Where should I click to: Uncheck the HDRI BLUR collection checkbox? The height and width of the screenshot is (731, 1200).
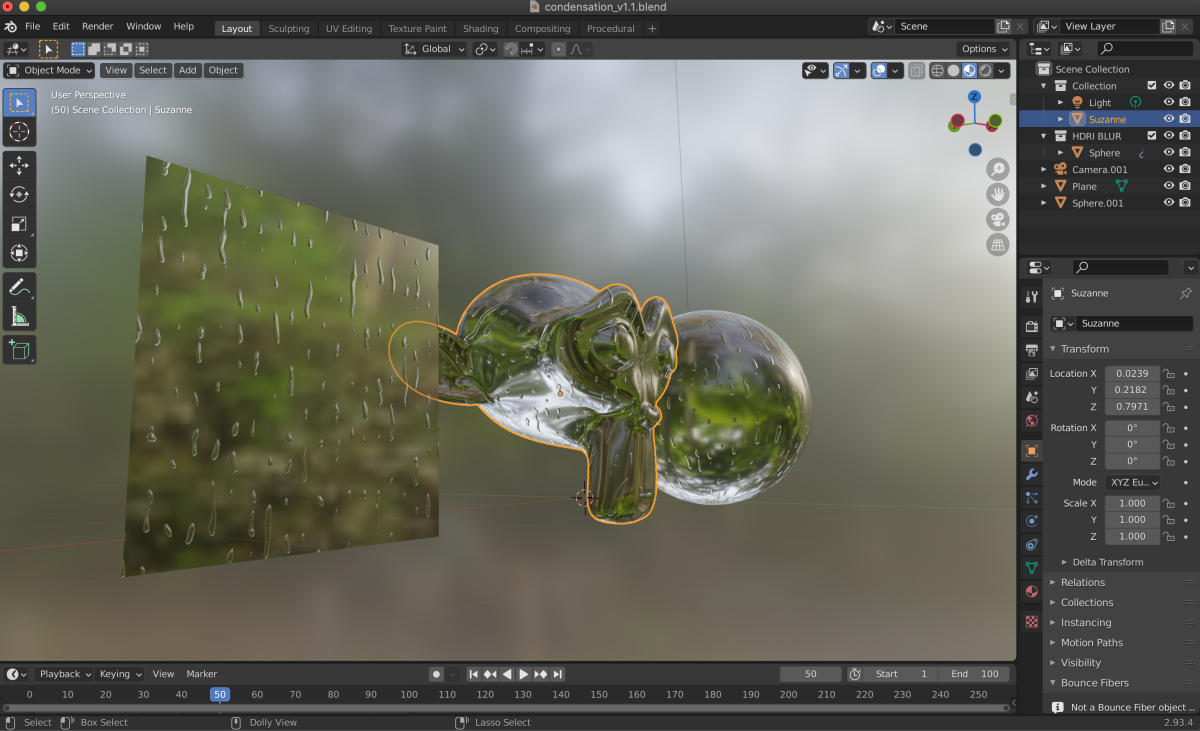pos(1152,136)
